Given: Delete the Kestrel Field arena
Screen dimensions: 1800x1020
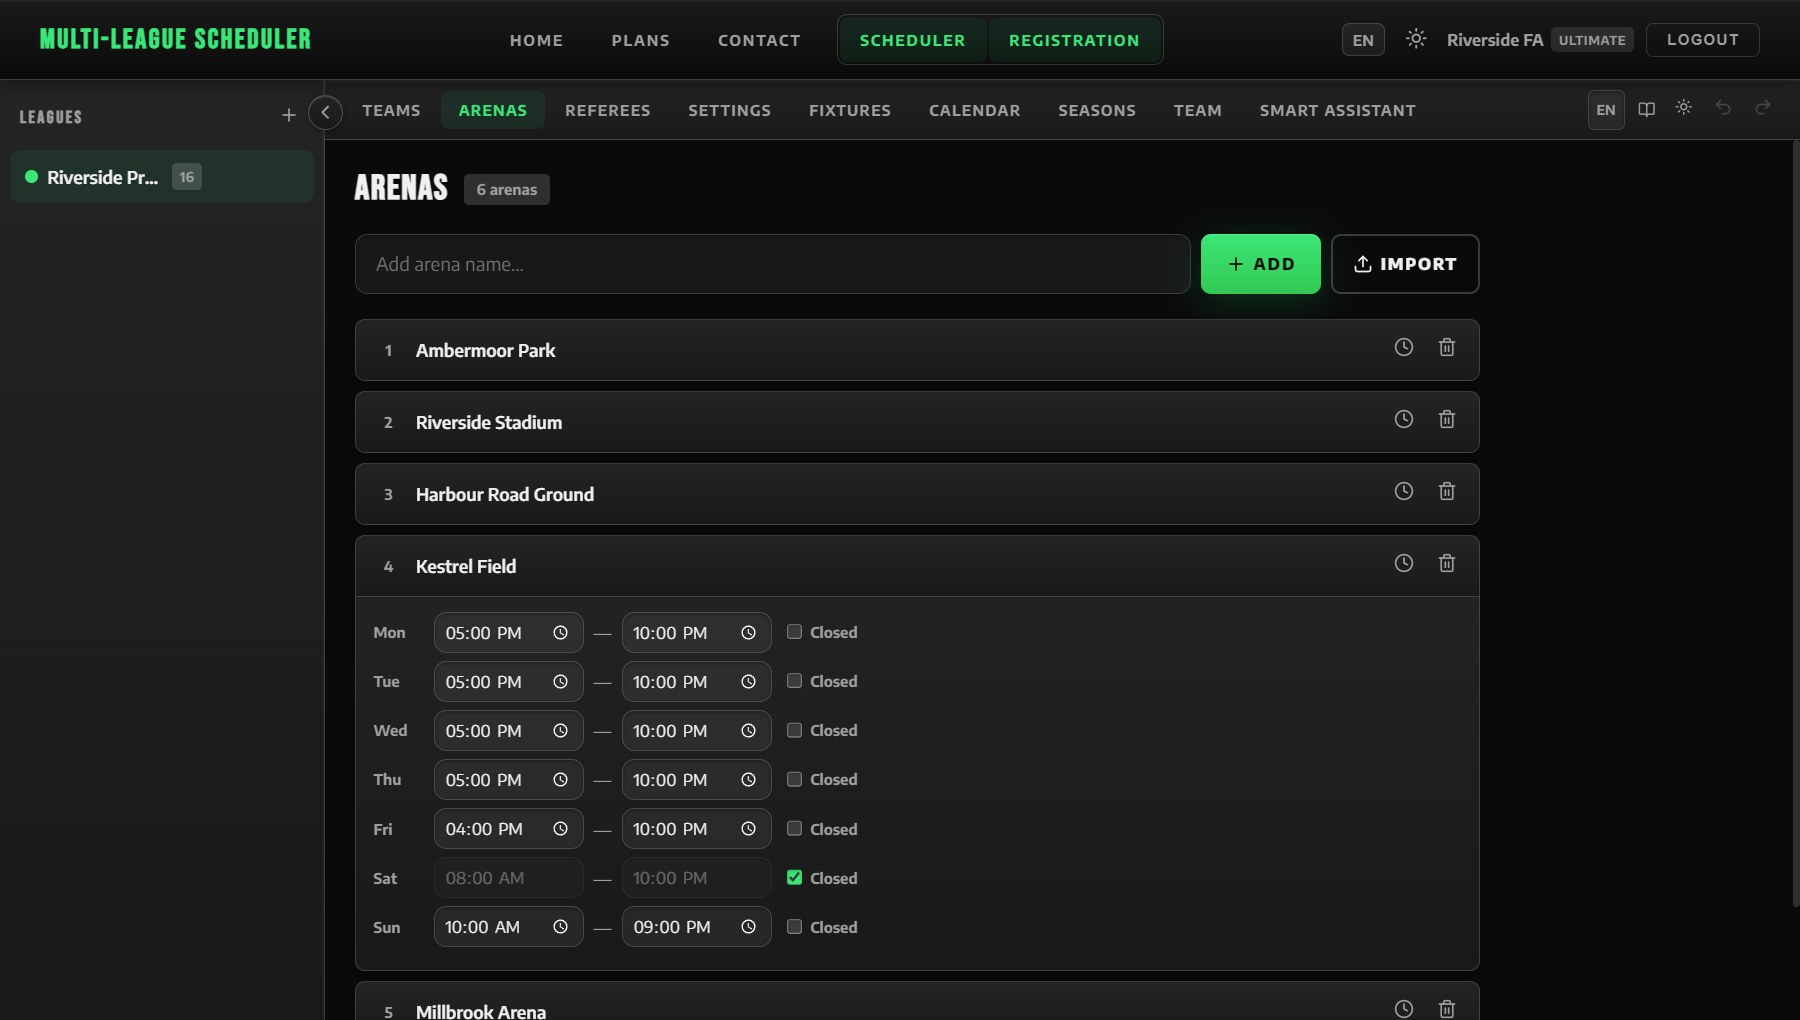Looking at the screenshot, I should click(1447, 563).
